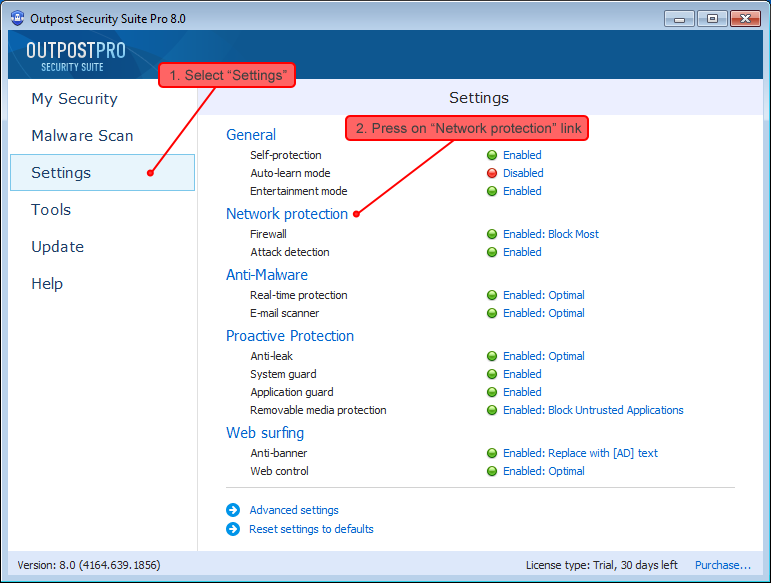Toggle Auto-learn mode via Disabled link

(x=523, y=173)
